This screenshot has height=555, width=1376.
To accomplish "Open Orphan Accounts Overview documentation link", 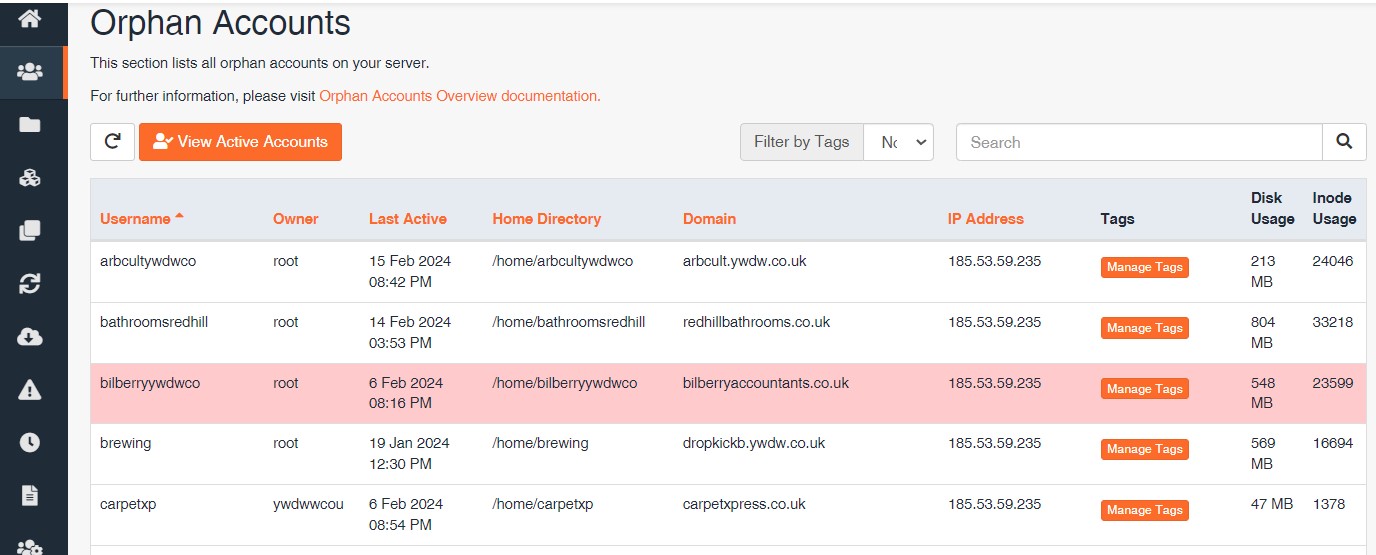I will point(460,96).
